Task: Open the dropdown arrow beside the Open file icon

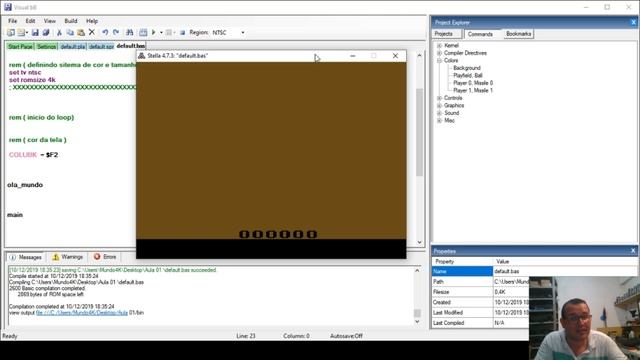Action: click(x=27, y=32)
